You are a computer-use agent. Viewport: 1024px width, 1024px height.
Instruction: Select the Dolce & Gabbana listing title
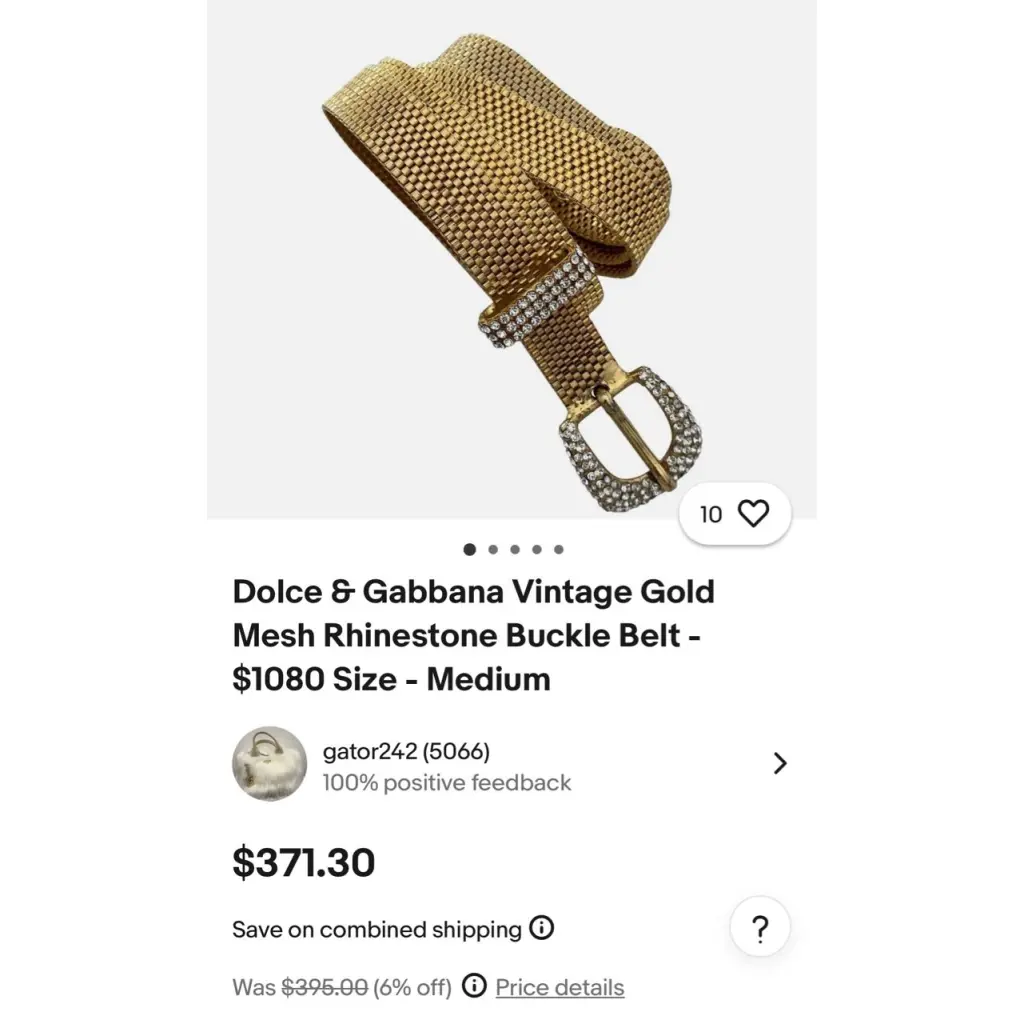coord(473,635)
